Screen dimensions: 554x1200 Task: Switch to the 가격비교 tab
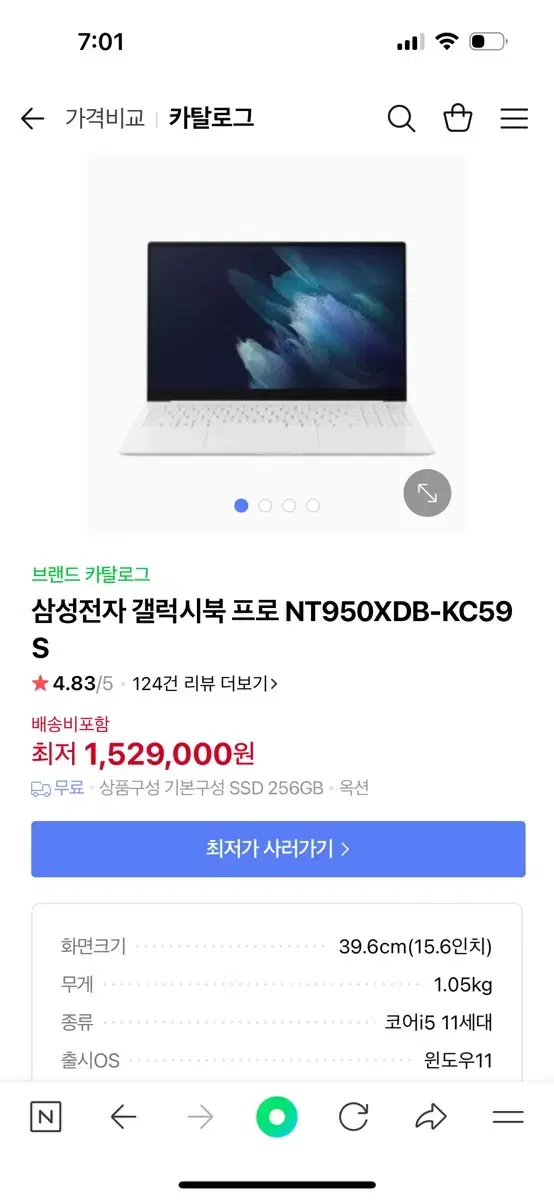pos(105,118)
